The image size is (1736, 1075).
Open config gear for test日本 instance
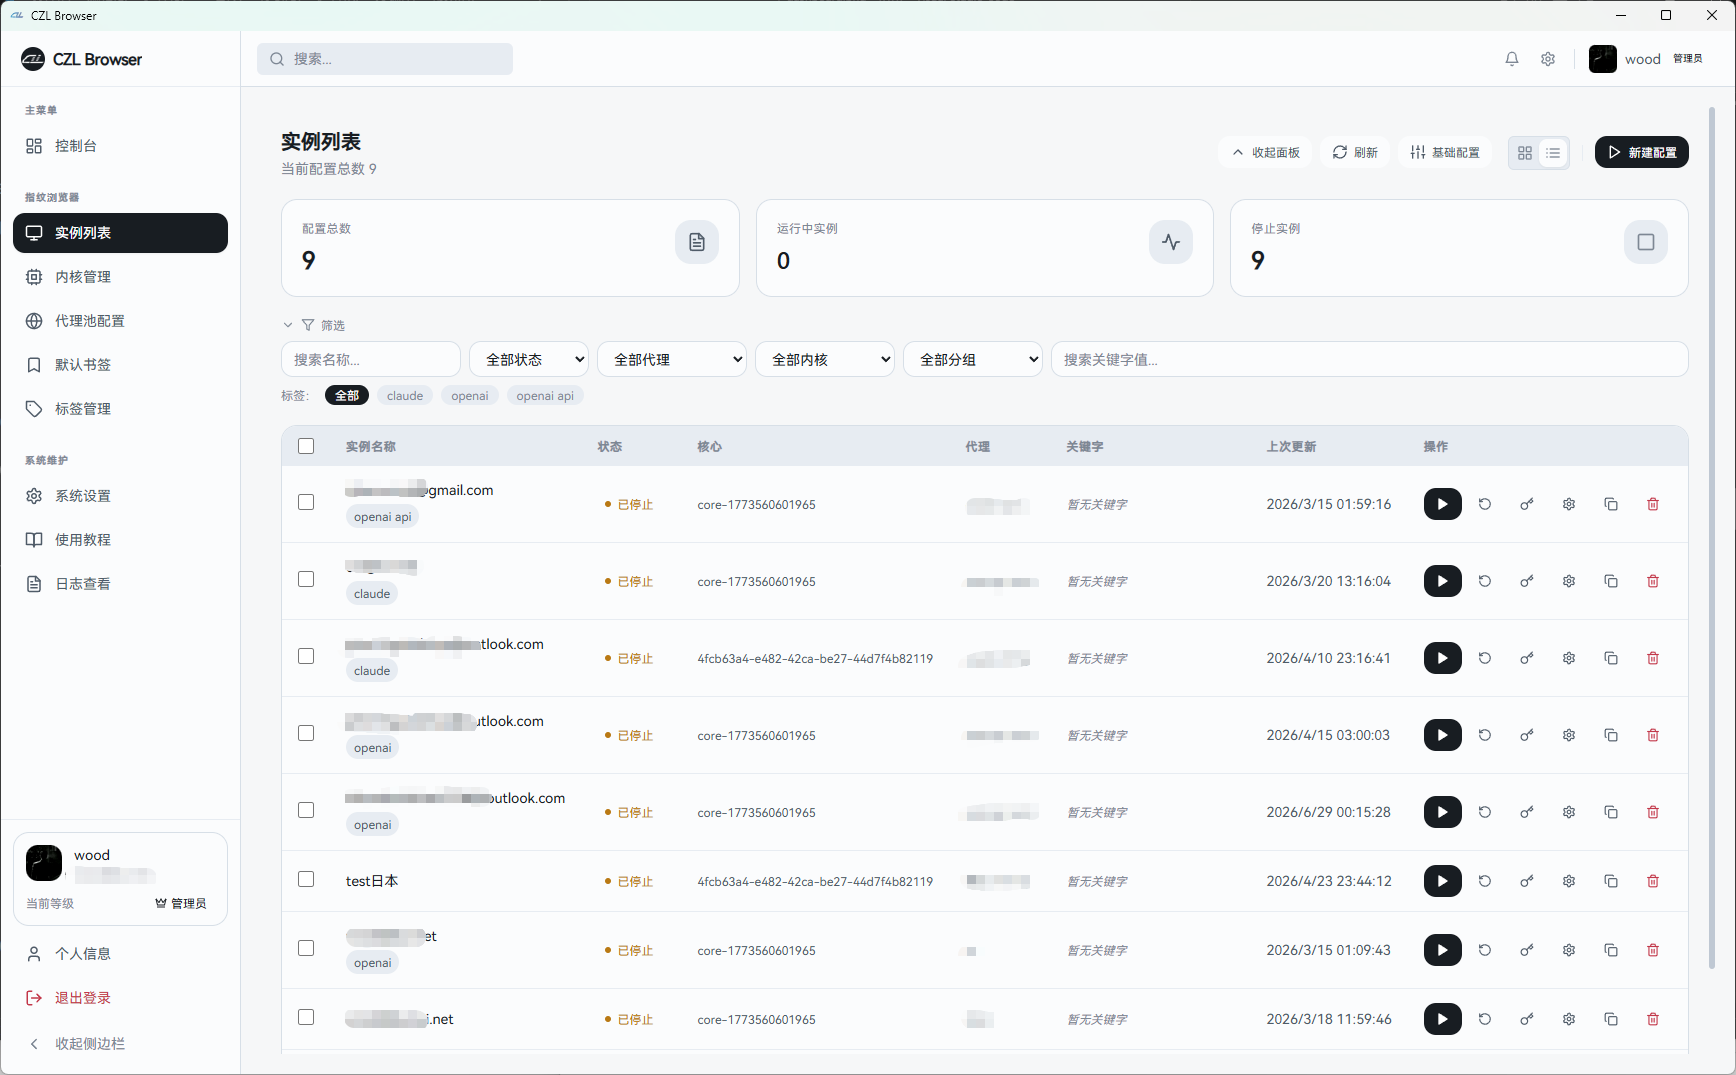pos(1569,881)
